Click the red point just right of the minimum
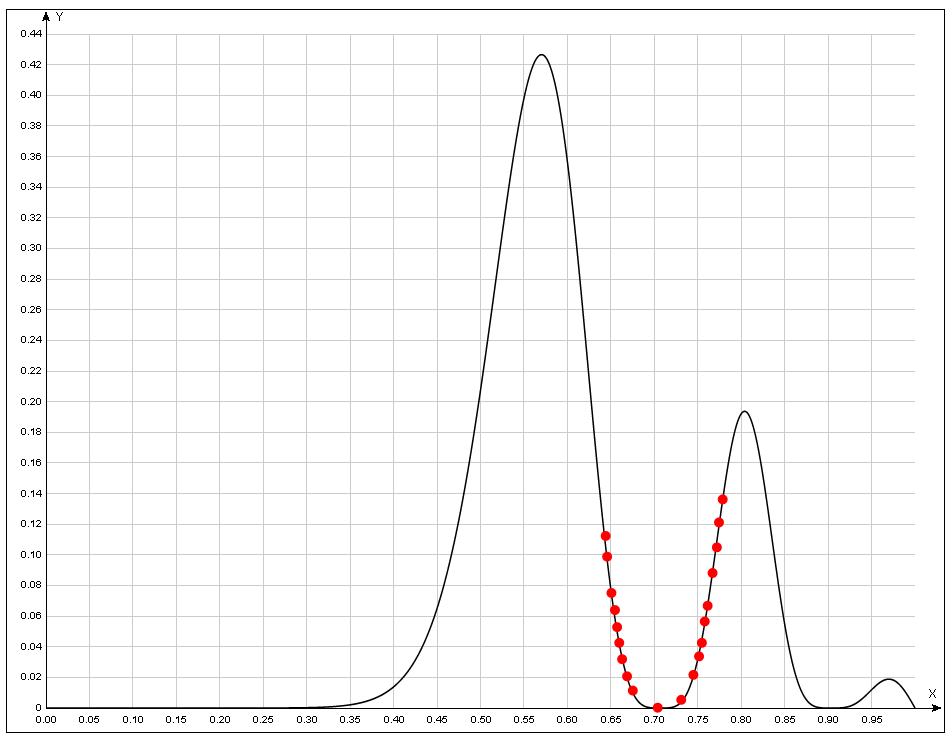 coord(682,700)
